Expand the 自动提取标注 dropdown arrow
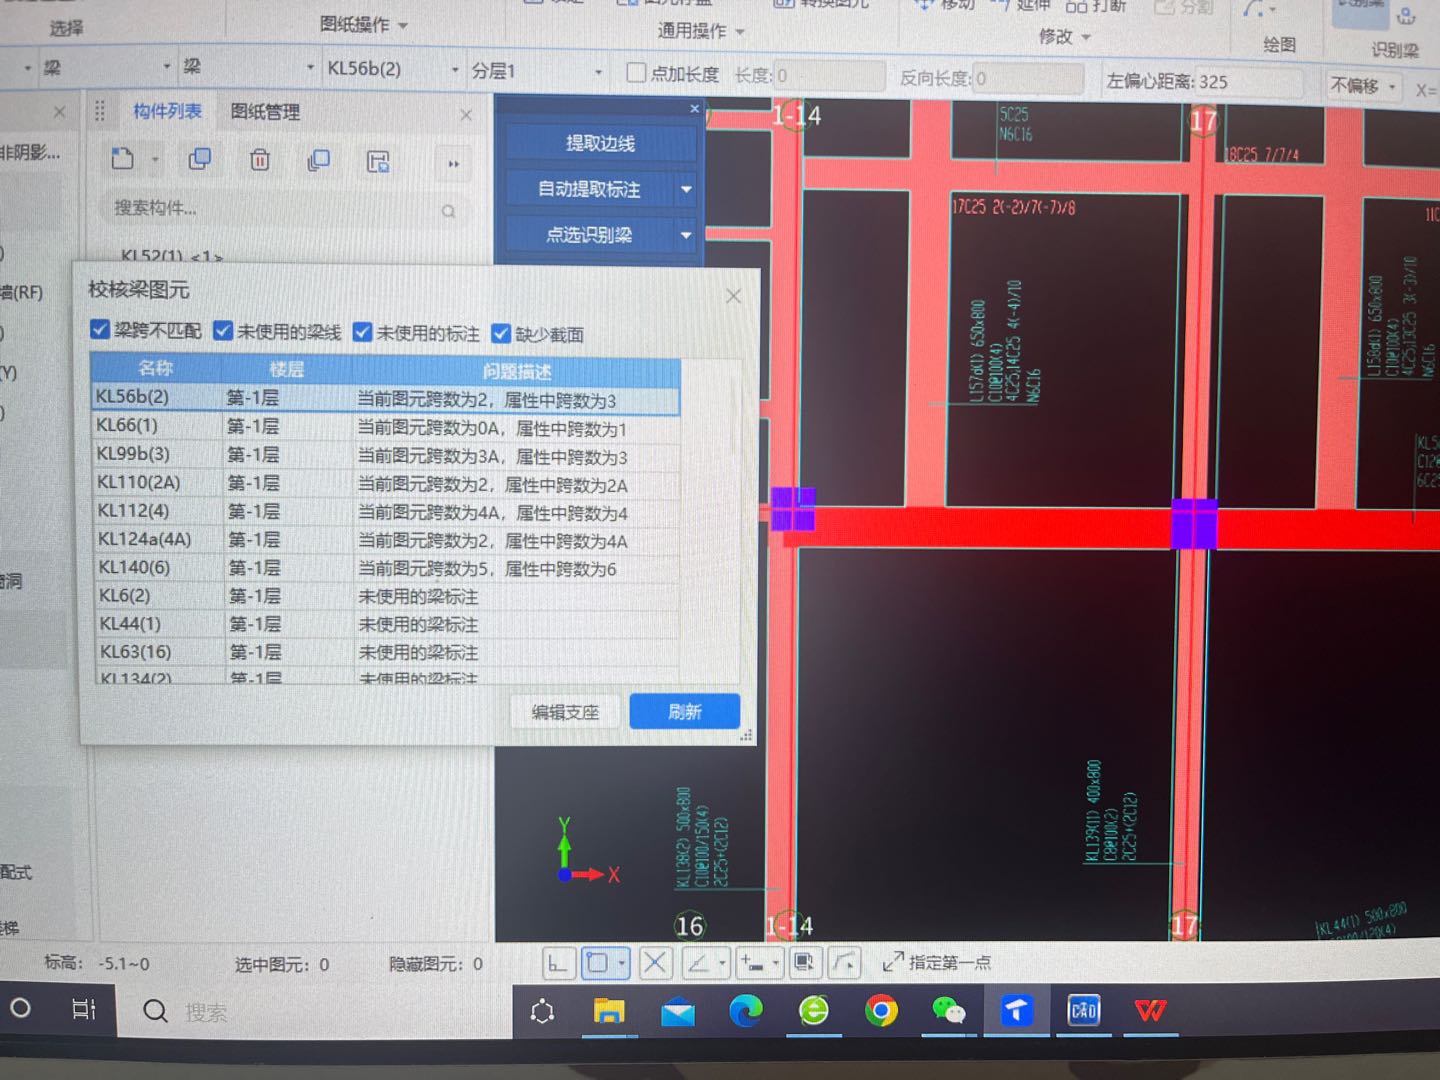This screenshot has height=1080, width=1440. [x=686, y=189]
